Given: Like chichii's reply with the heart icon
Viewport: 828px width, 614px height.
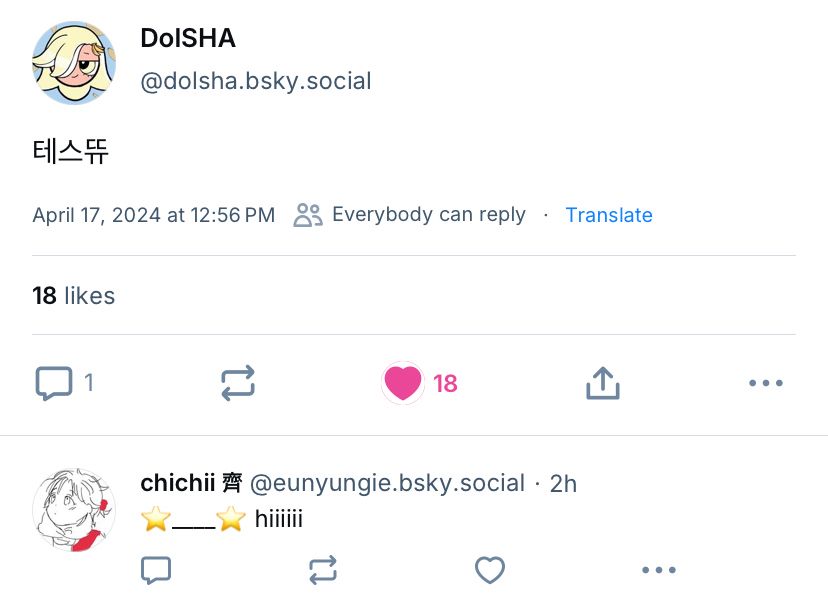Looking at the screenshot, I should (x=489, y=570).
